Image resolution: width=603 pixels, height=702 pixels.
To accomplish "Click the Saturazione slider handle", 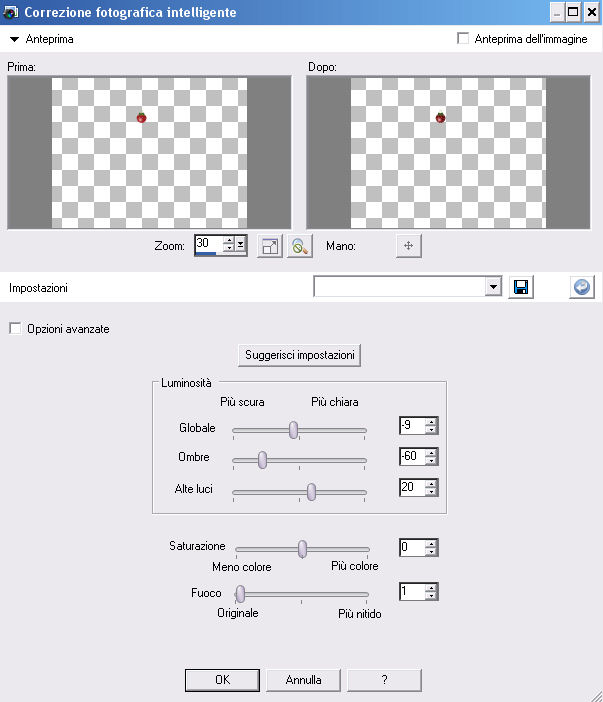I will (303, 549).
